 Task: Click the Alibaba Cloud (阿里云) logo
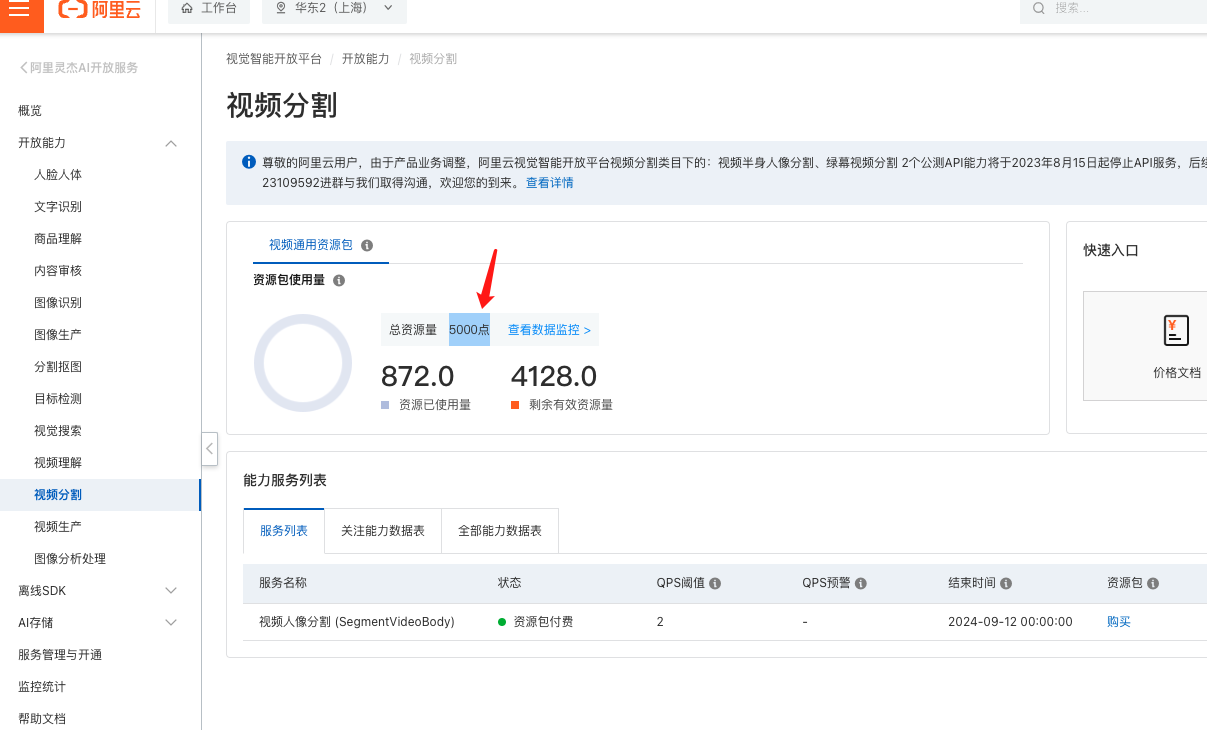click(x=99, y=9)
